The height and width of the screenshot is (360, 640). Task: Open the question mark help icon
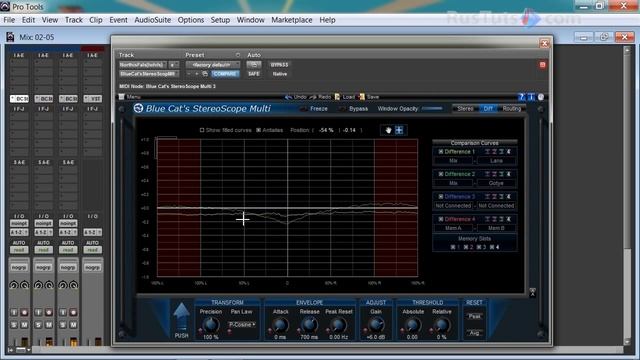click(521, 97)
